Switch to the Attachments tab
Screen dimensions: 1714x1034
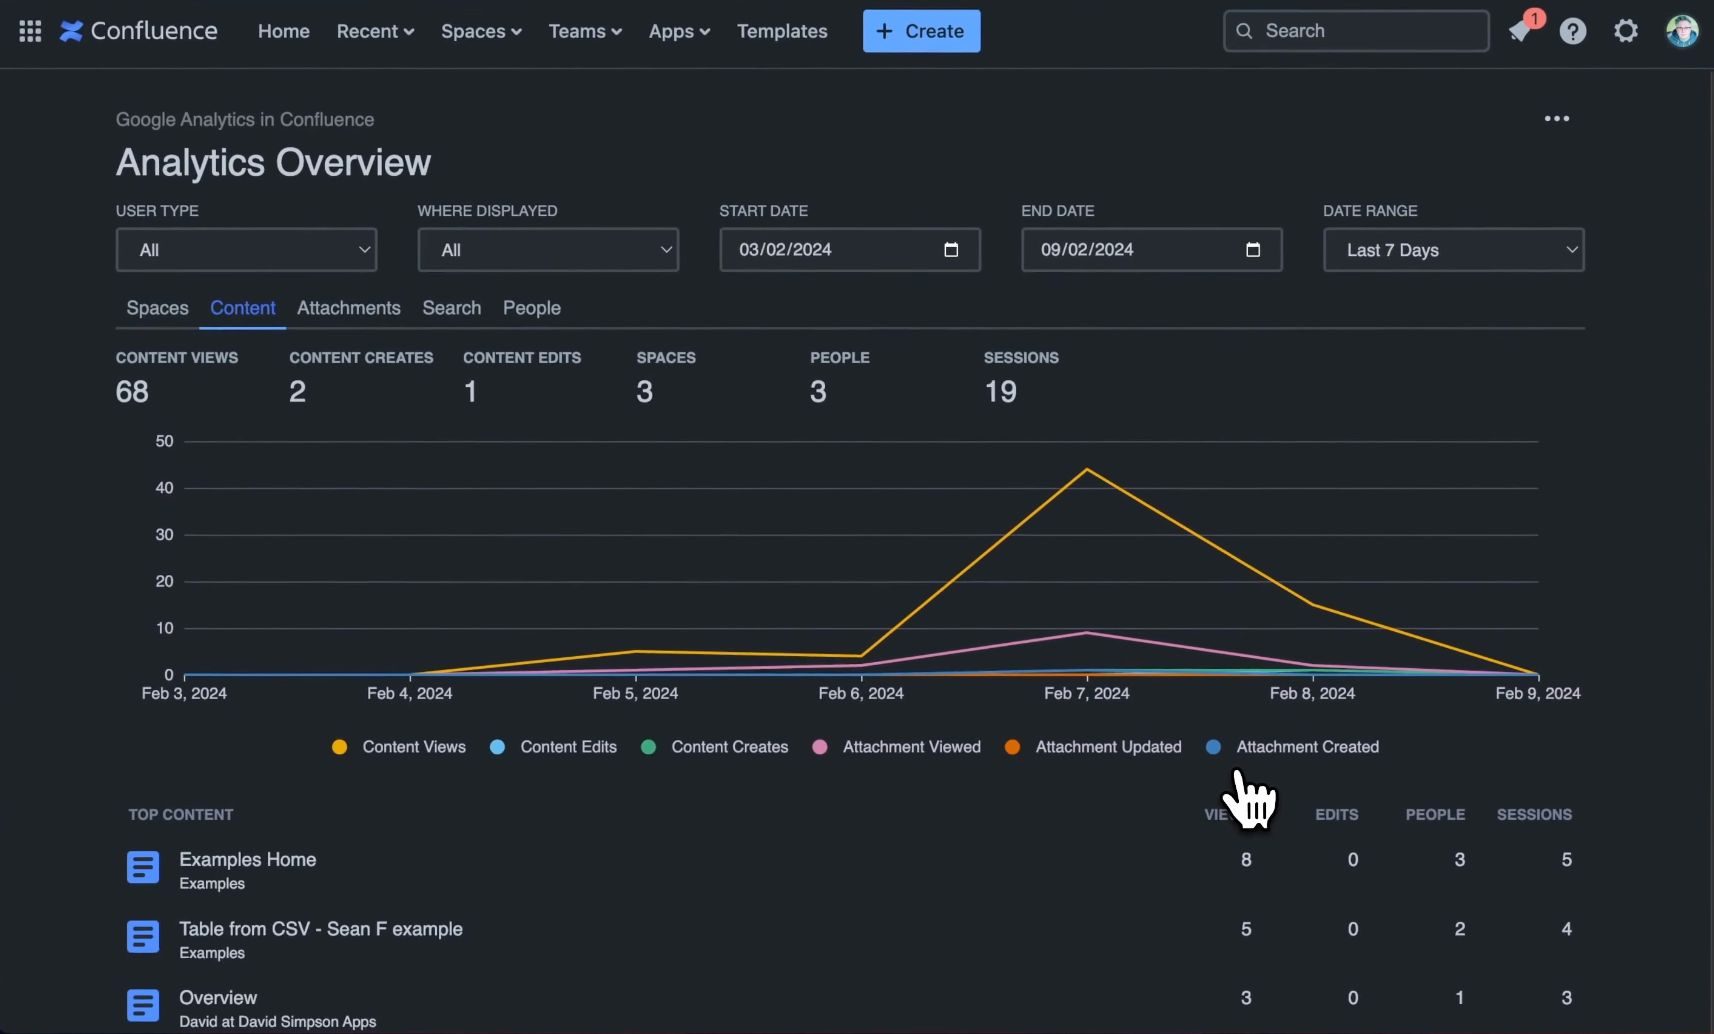(x=349, y=308)
